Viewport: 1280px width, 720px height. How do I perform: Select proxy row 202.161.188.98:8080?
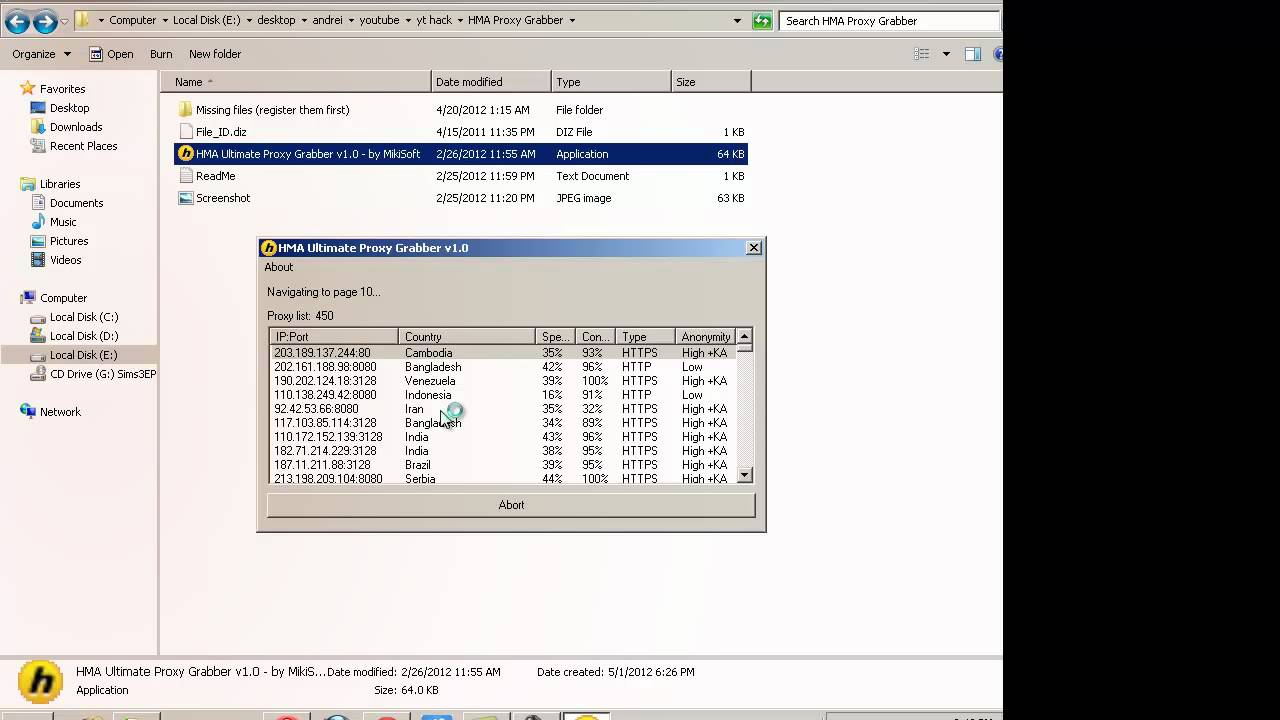point(503,367)
